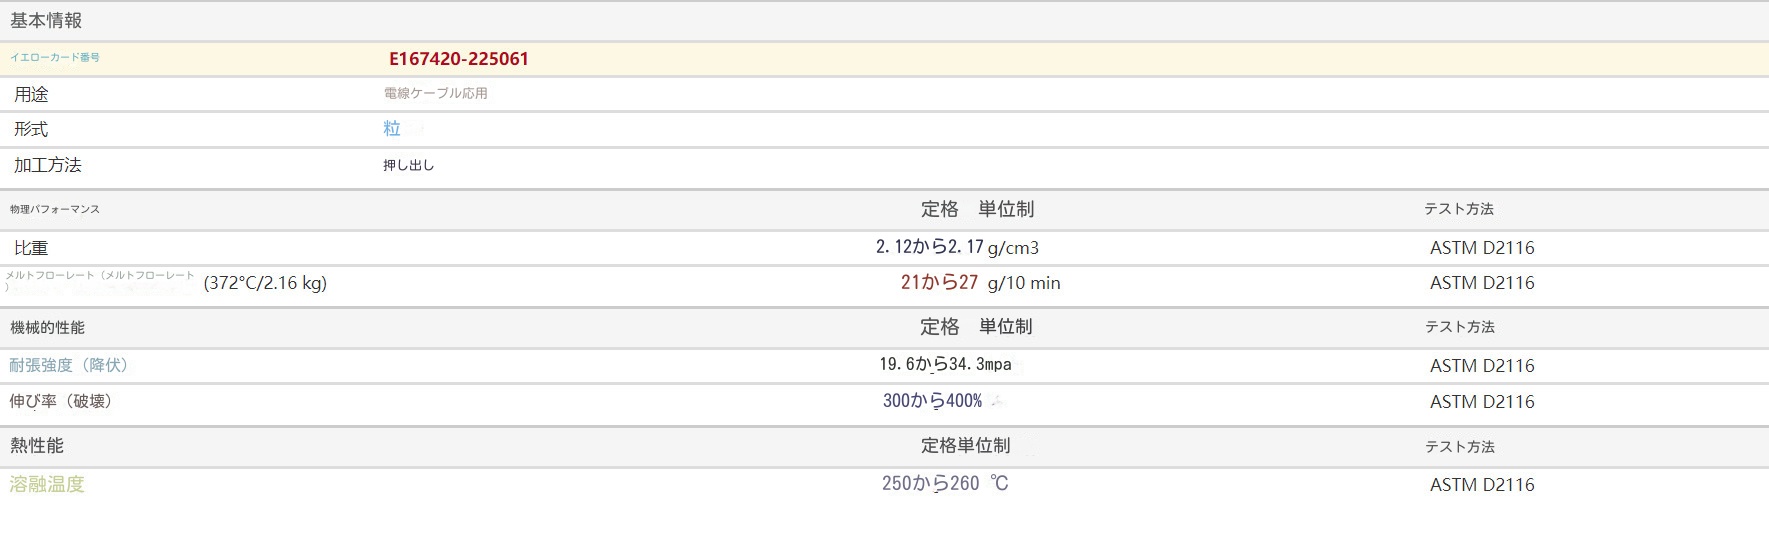1769x536 pixels.
Task: Click the 伸び率（破壊） row label
Action: [x=62, y=401]
